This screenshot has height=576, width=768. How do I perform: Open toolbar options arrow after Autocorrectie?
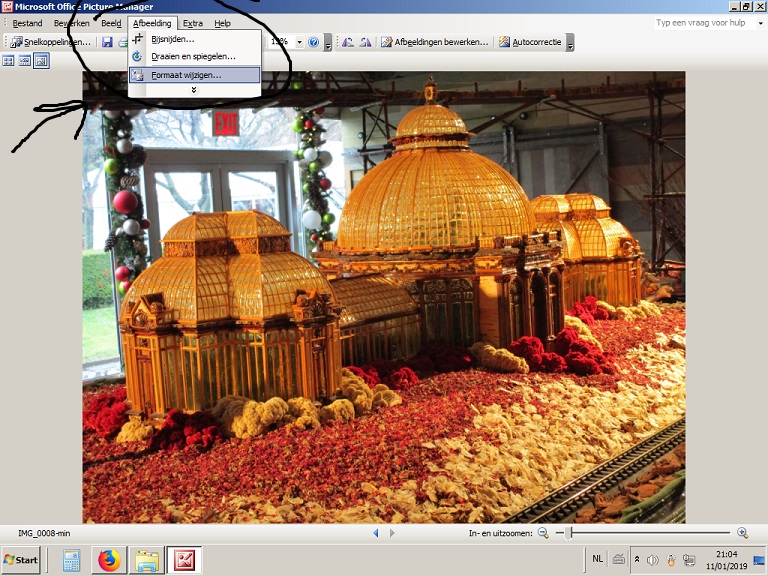570,43
